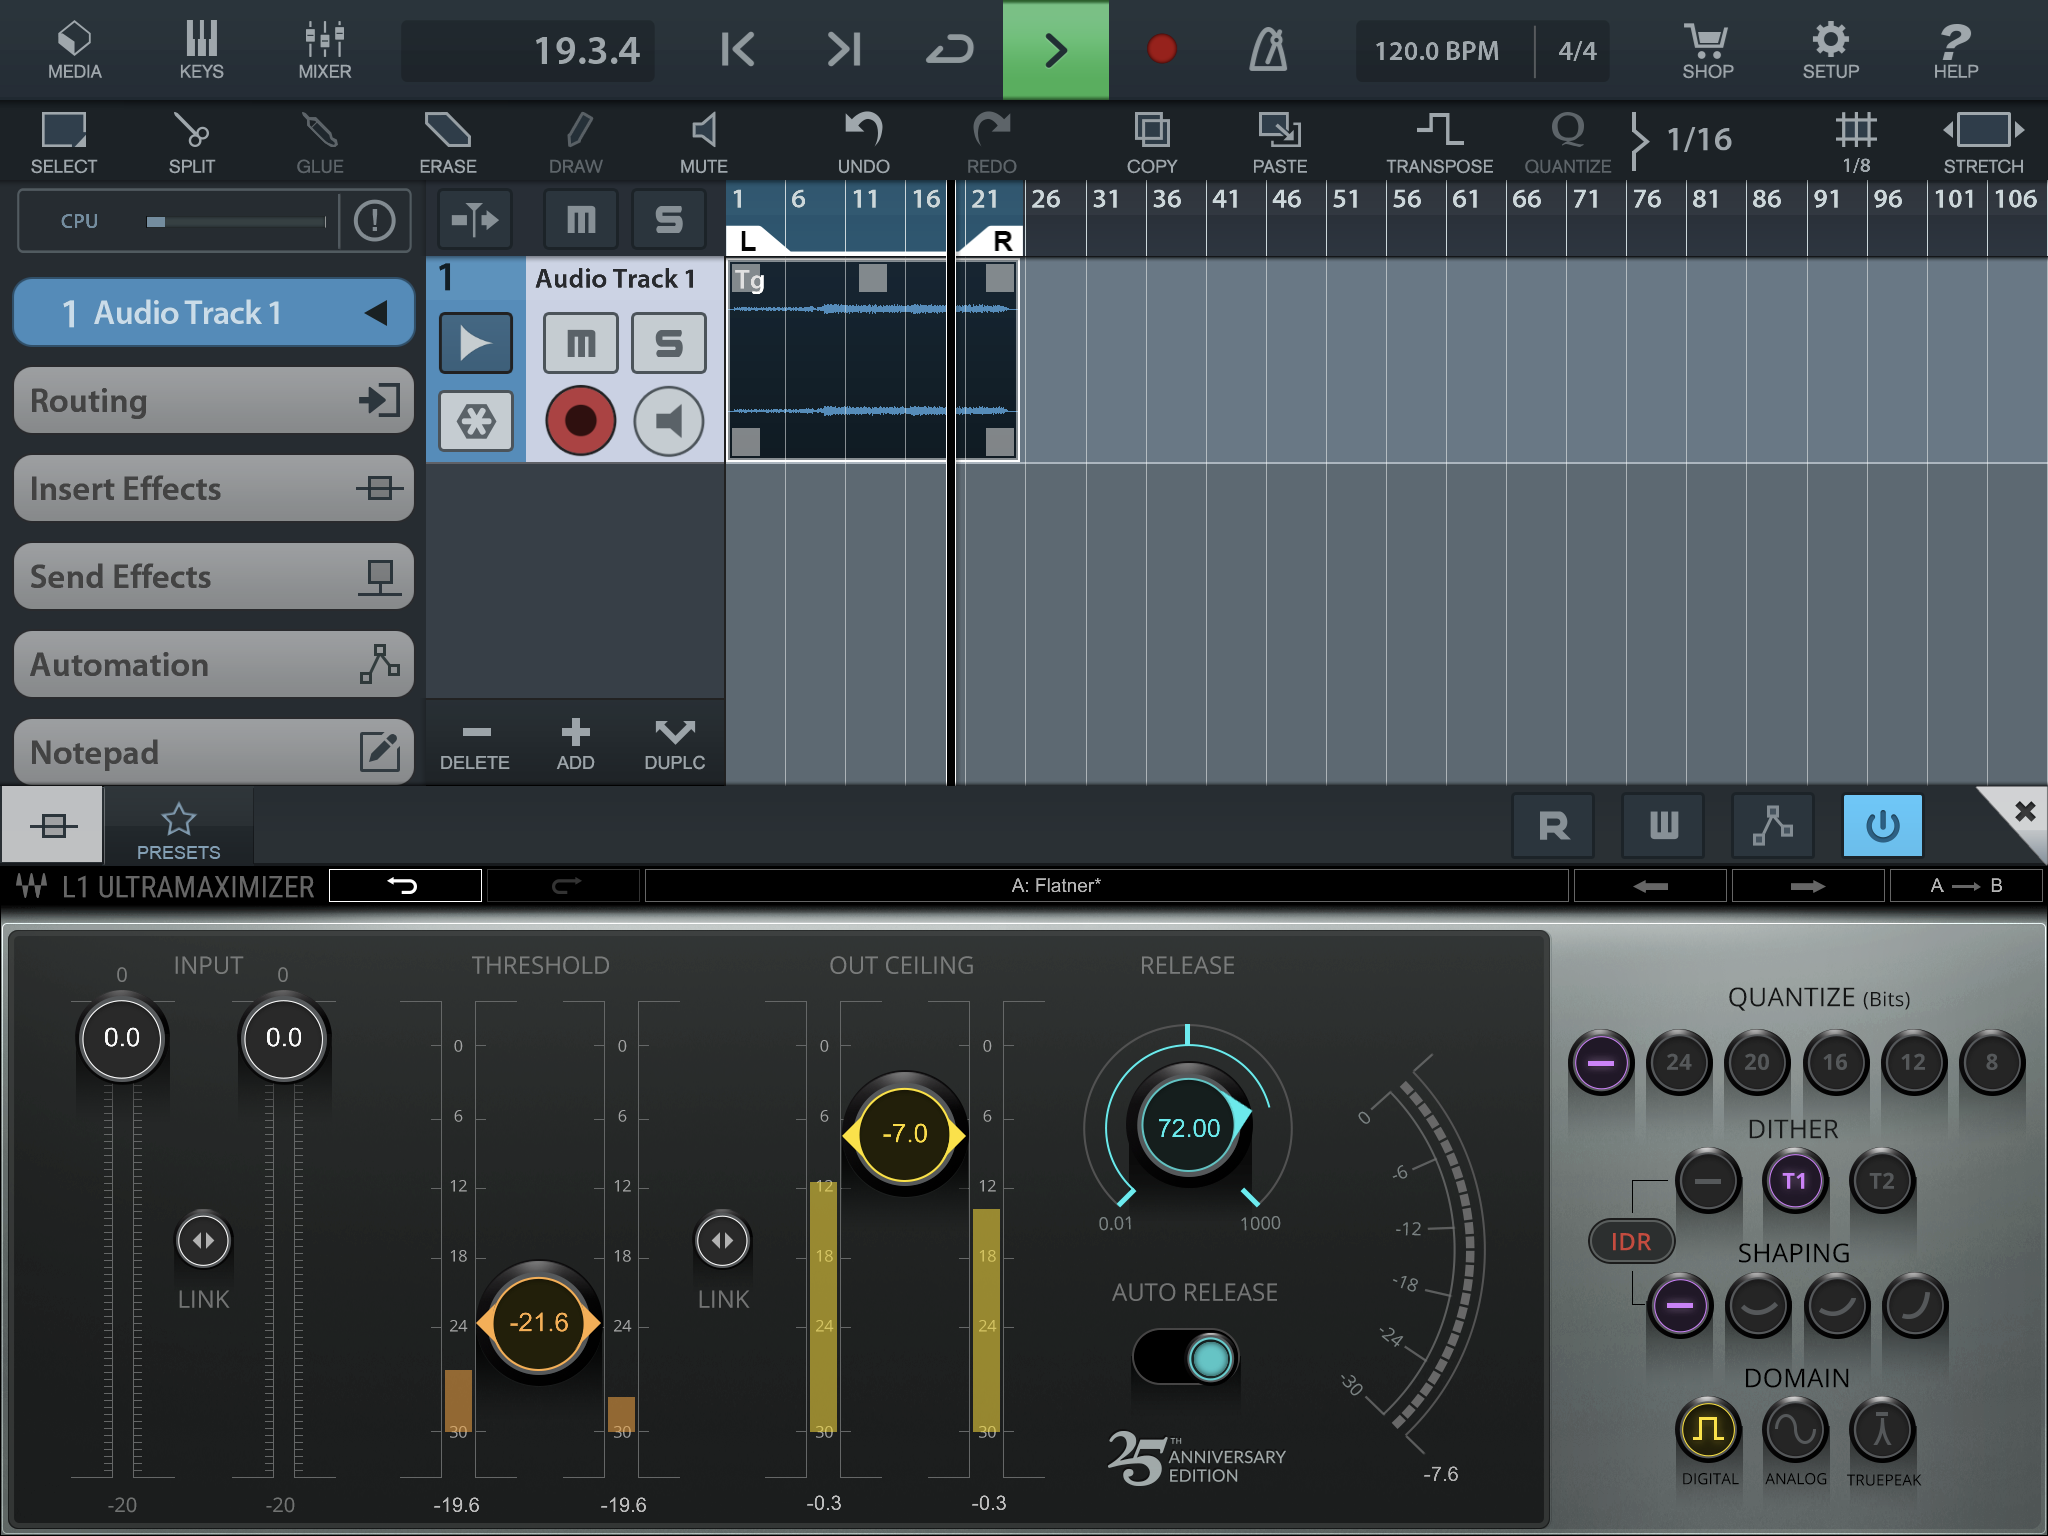Change the 4/4 time signature

(1577, 51)
